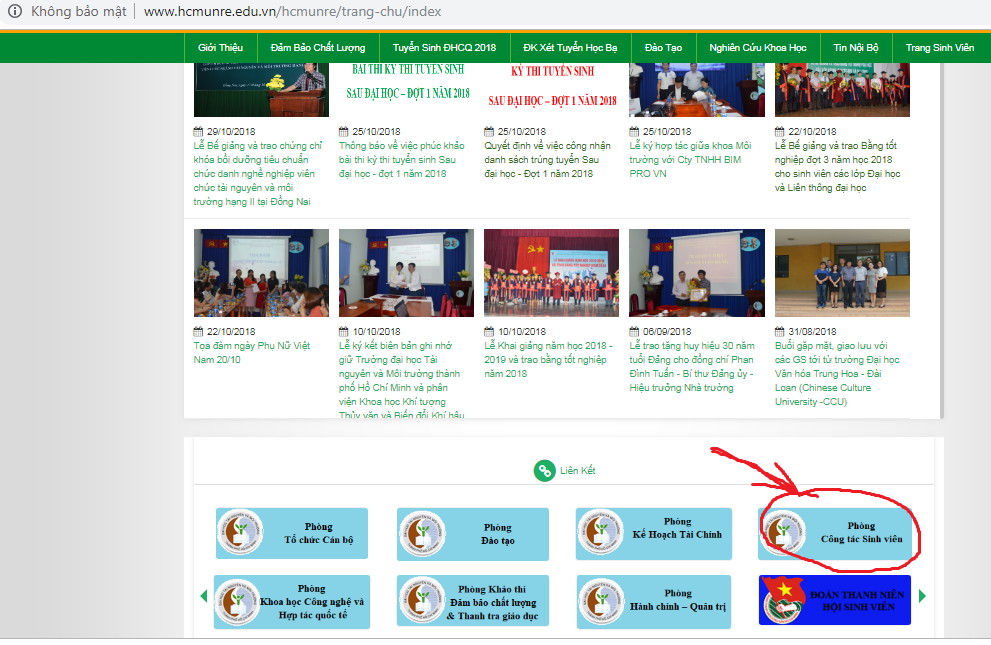The image size is (991, 645).
Task: Click the Đoàn Thanh Niên Hội Sinh Viên banner
Action: pyautogui.click(x=835, y=600)
